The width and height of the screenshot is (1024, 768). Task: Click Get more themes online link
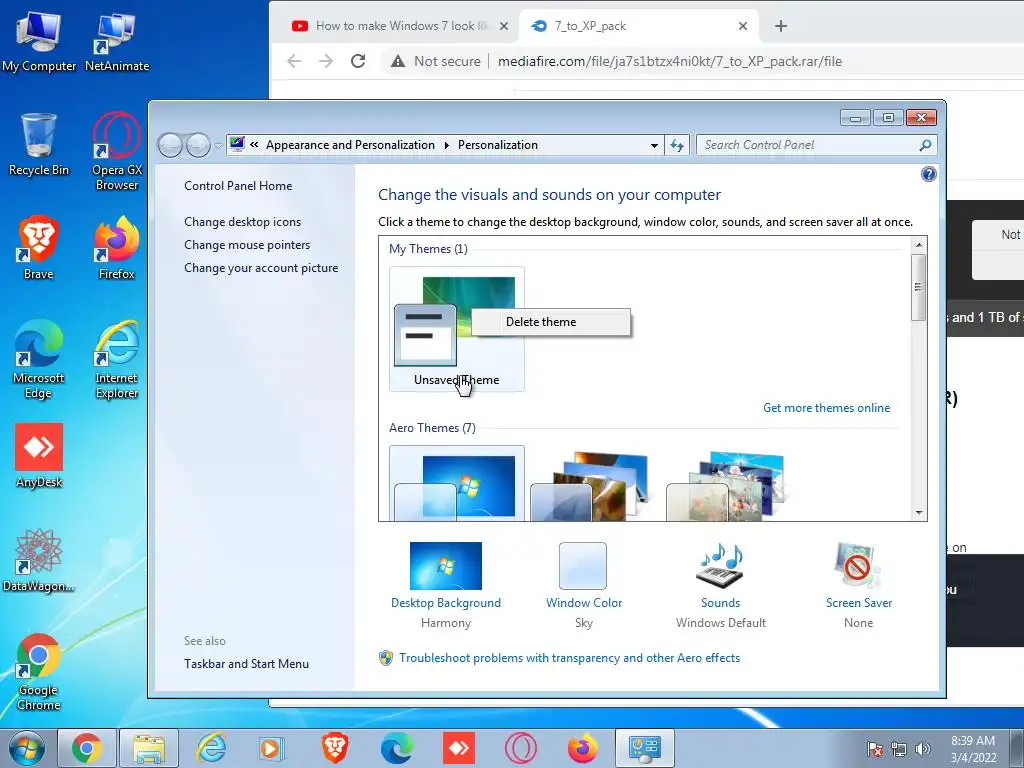(826, 408)
